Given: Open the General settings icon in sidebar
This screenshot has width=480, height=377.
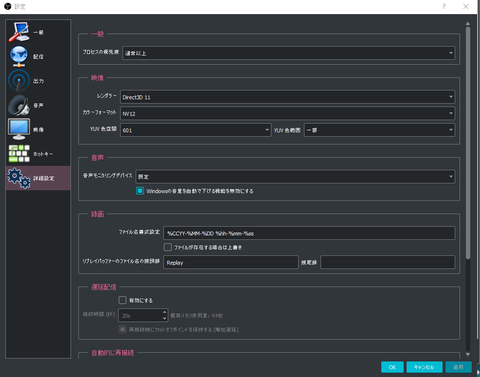Looking at the screenshot, I should pos(19,32).
